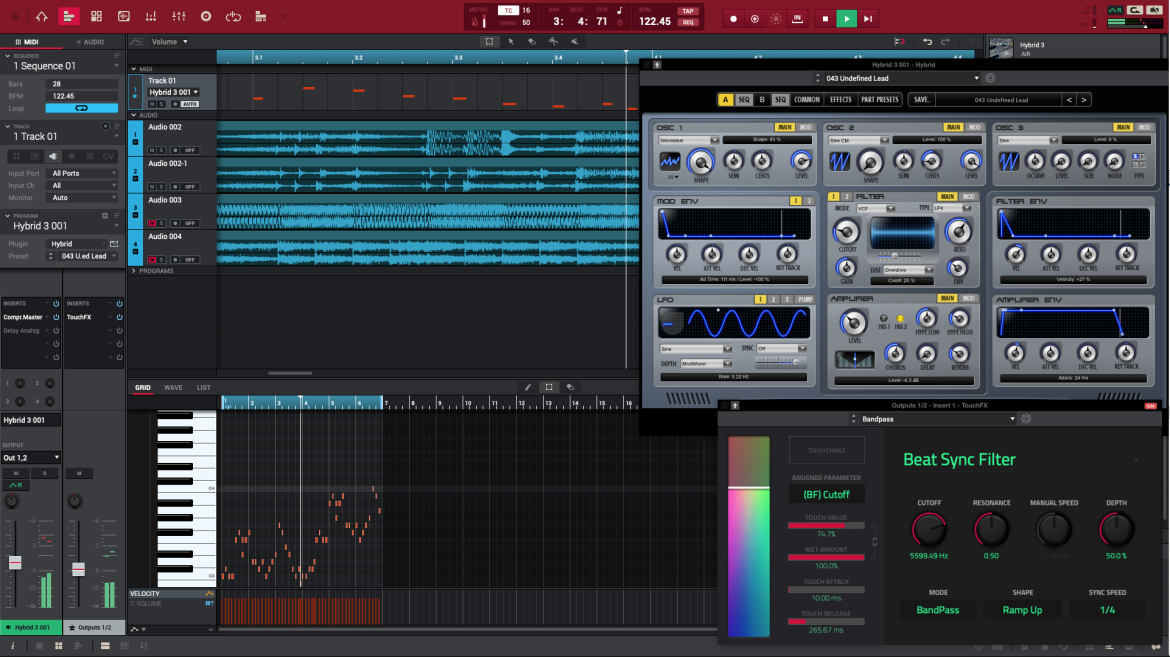Switch to the AUDIO tab
The width and height of the screenshot is (1170, 657).
(x=90, y=42)
